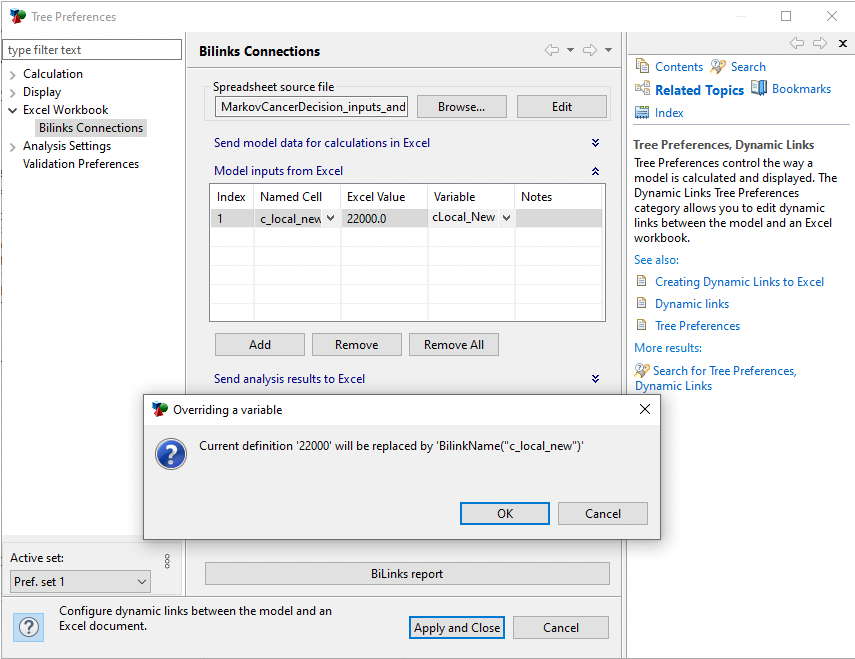Click the type filter text field
This screenshot has height=659, width=855.
coord(92,50)
